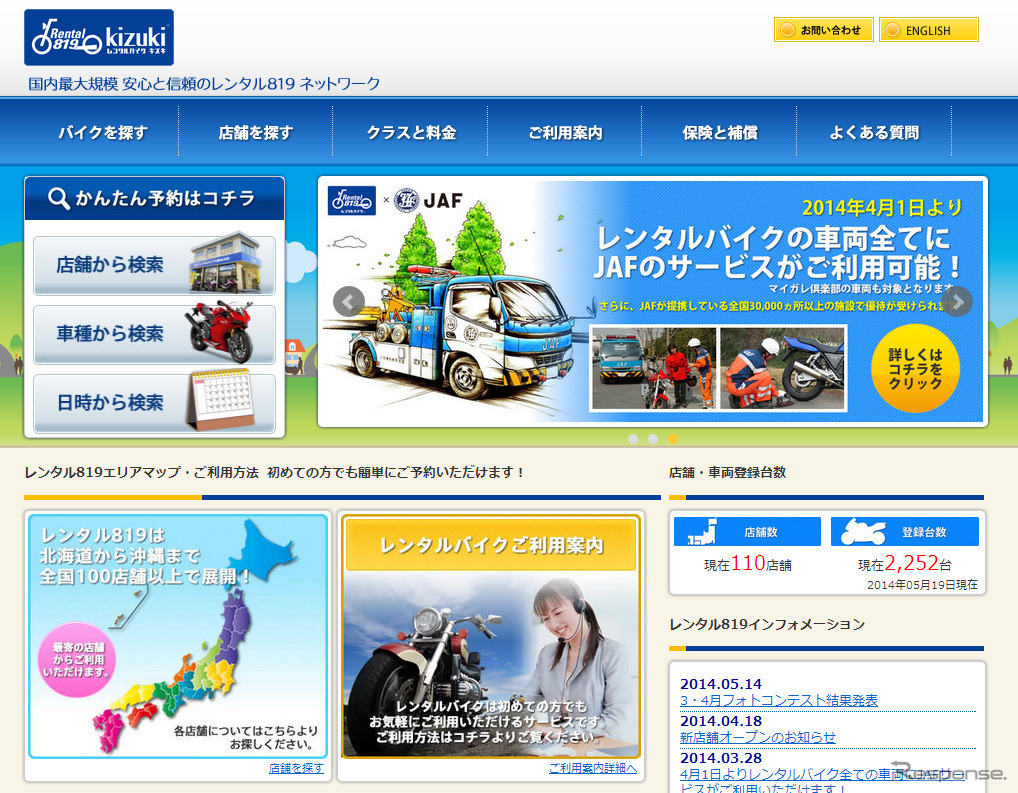
Task: Switch site to ENGLISH
Action: click(928, 30)
